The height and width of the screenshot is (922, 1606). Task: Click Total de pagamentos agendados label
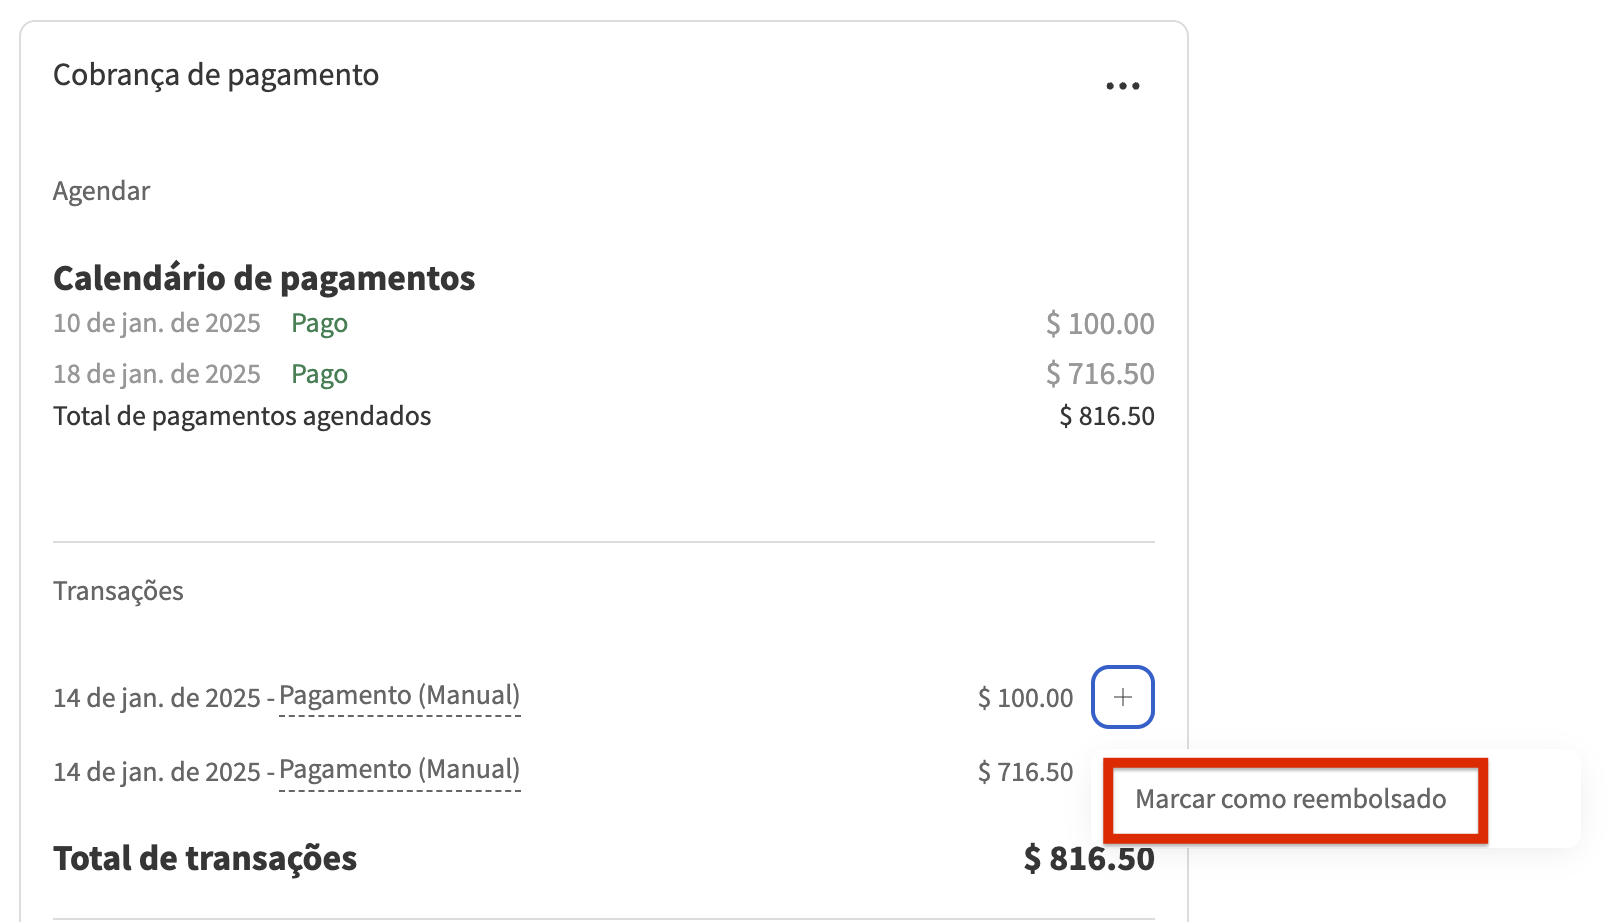pos(242,416)
